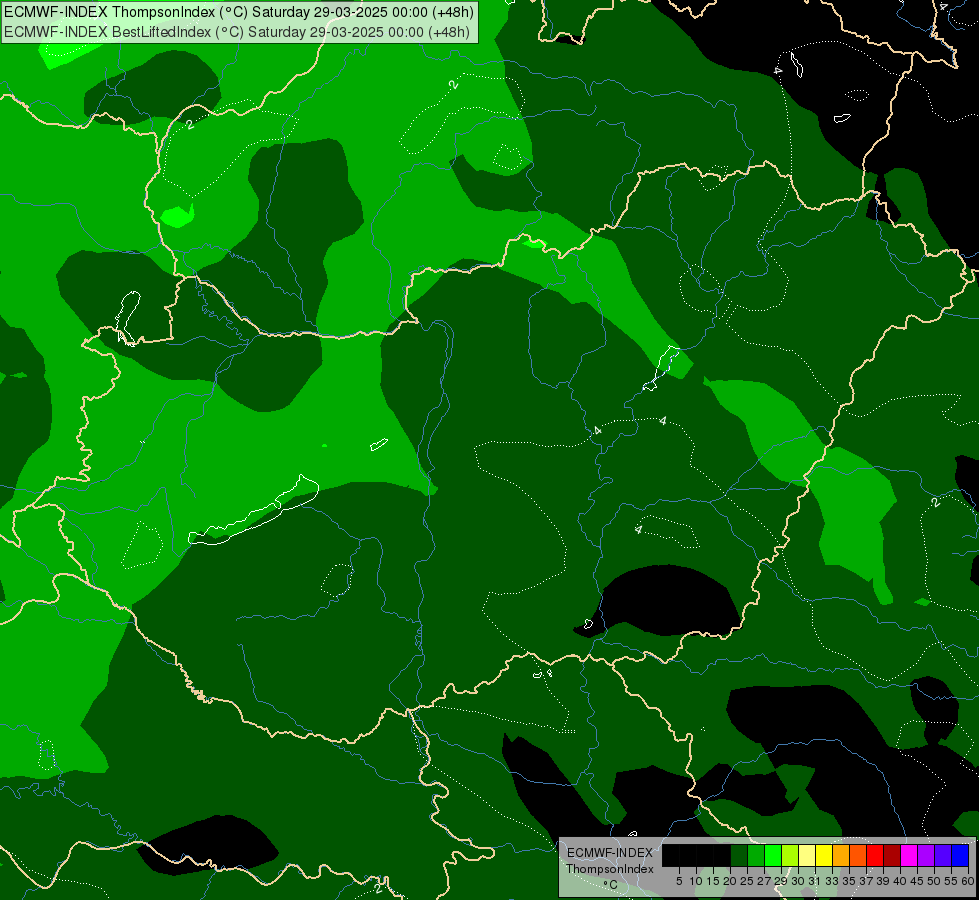
Task: Click the legend tick value 27
Action: click(764, 881)
